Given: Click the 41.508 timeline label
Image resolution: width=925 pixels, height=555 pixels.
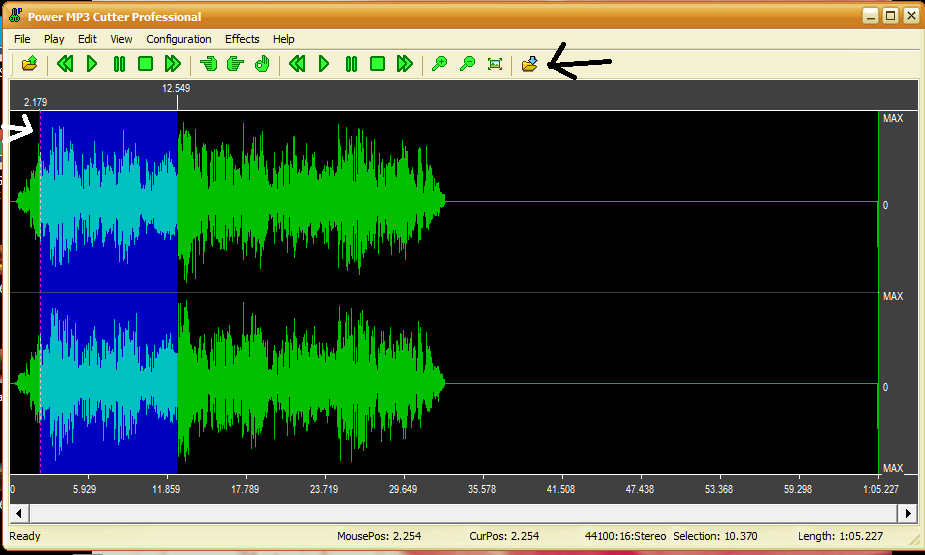Looking at the screenshot, I should 560,489.
